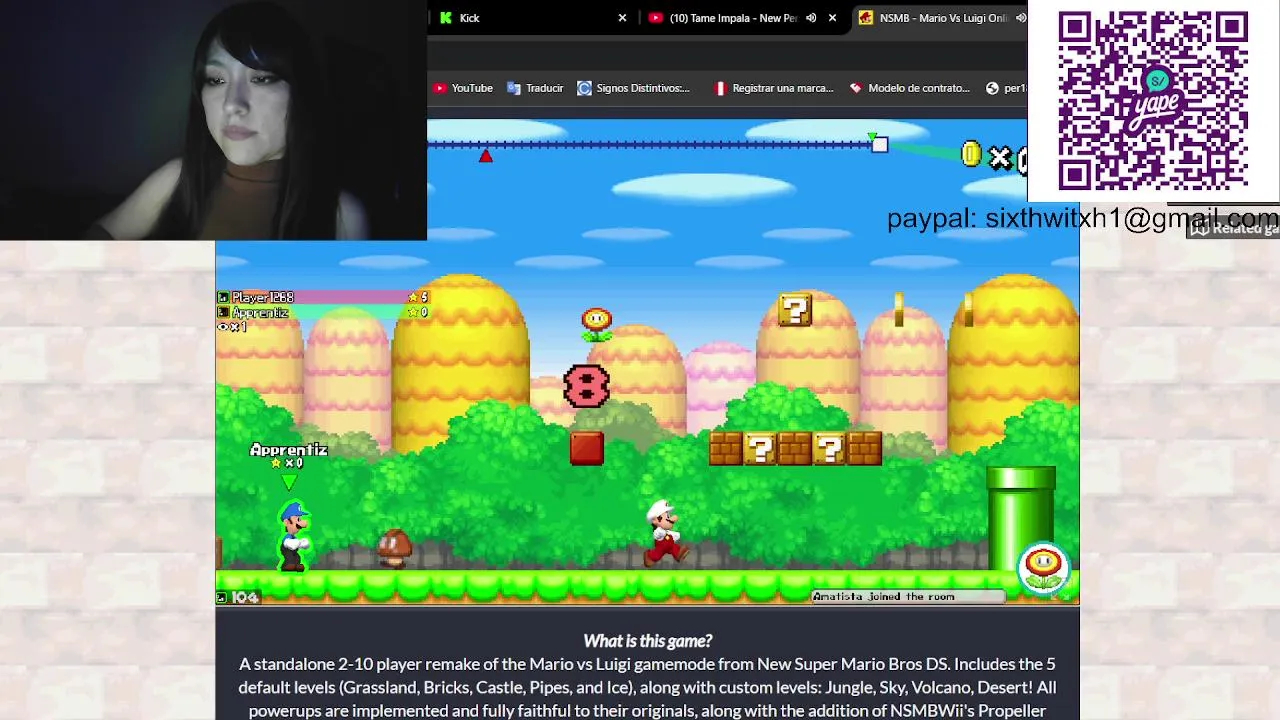Click the white square track marker
This screenshot has width=1280, height=720.
pos(879,145)
